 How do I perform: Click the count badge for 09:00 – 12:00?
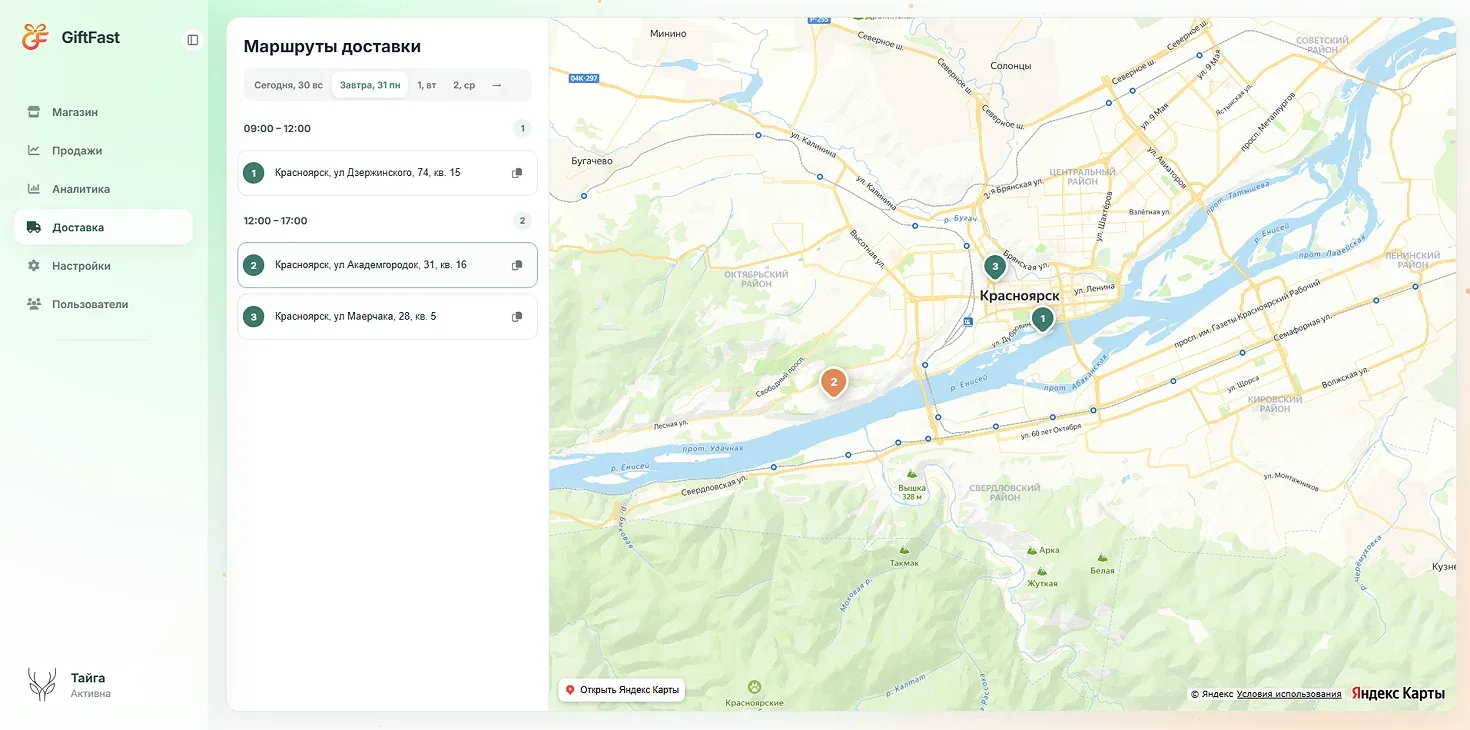click(522, 128)
